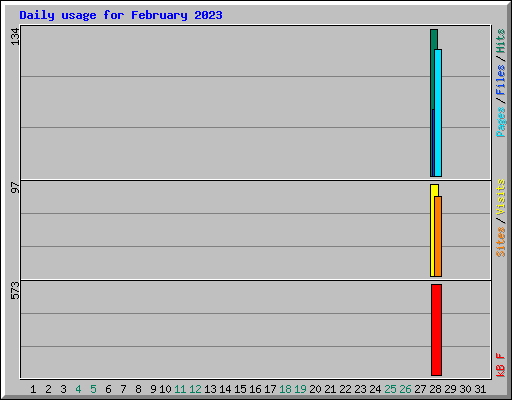Click the Sites legend label

tap(500, 242)
